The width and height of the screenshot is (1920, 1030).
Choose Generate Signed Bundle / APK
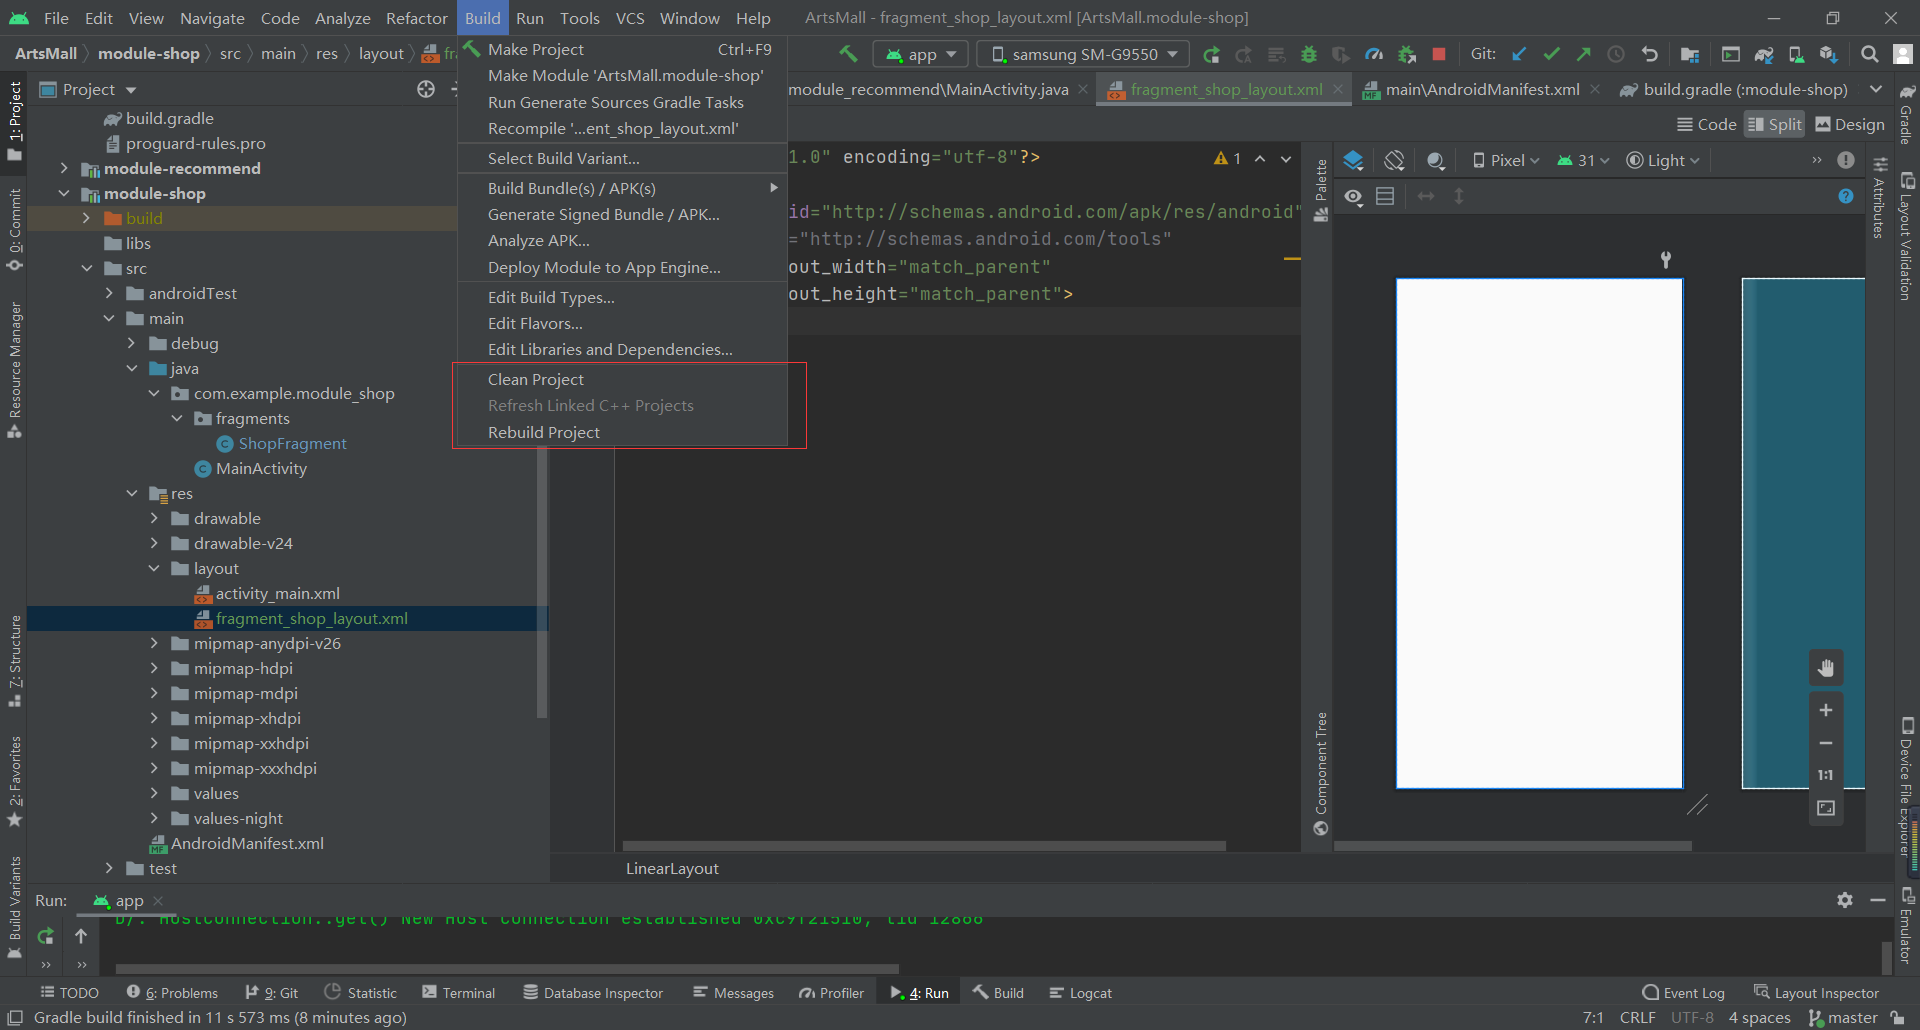pos(620,214)
